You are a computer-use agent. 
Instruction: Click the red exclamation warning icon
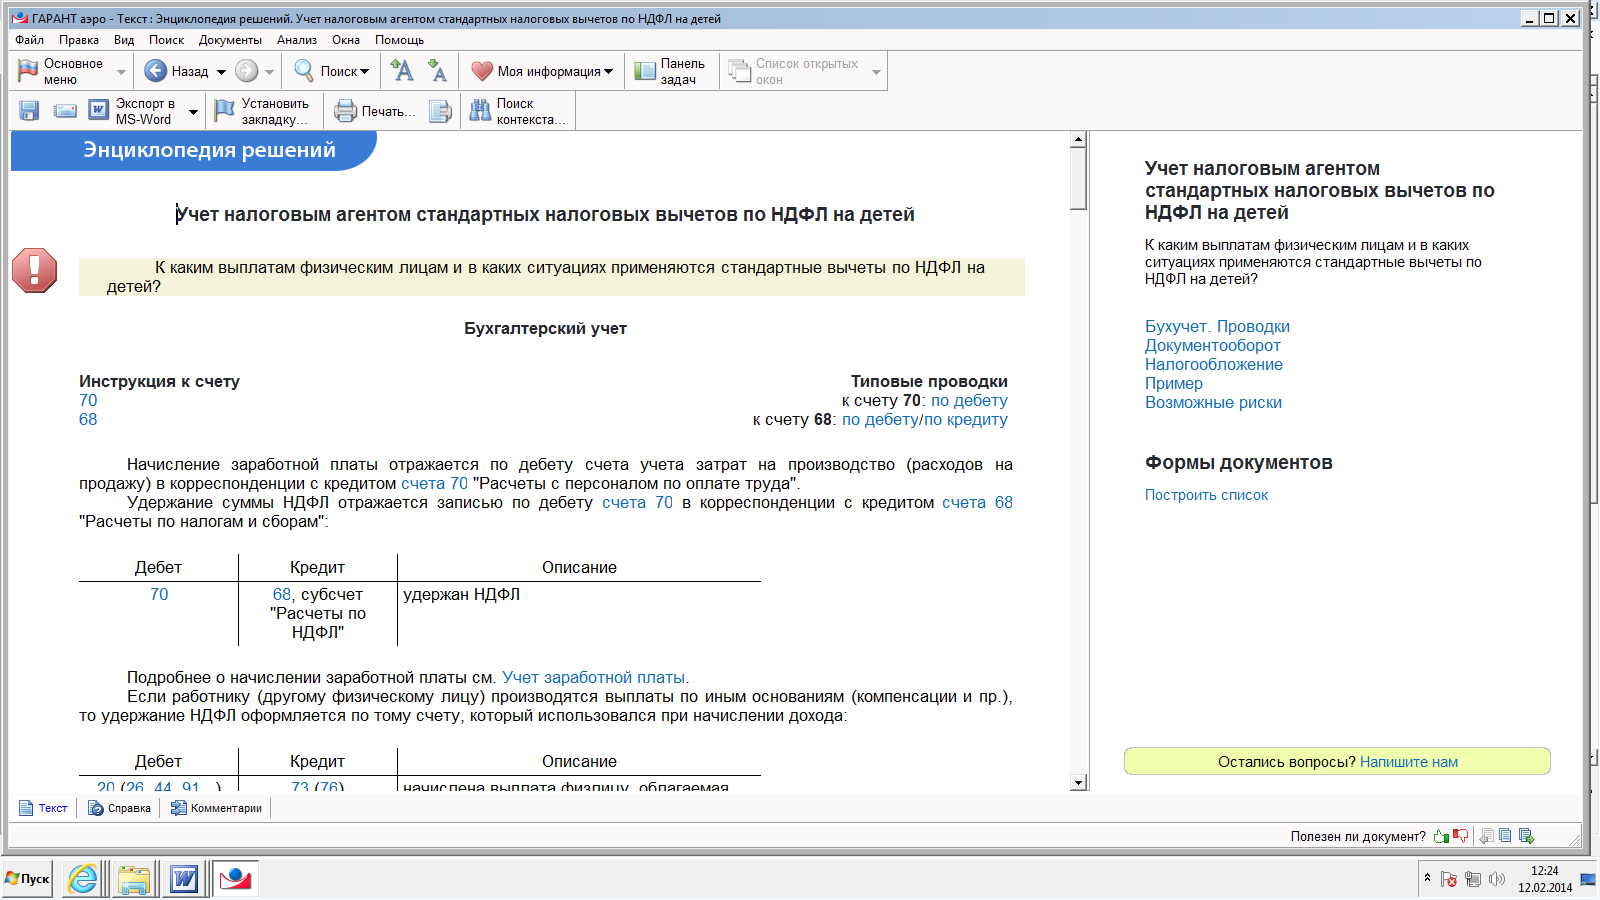(34, 270)
